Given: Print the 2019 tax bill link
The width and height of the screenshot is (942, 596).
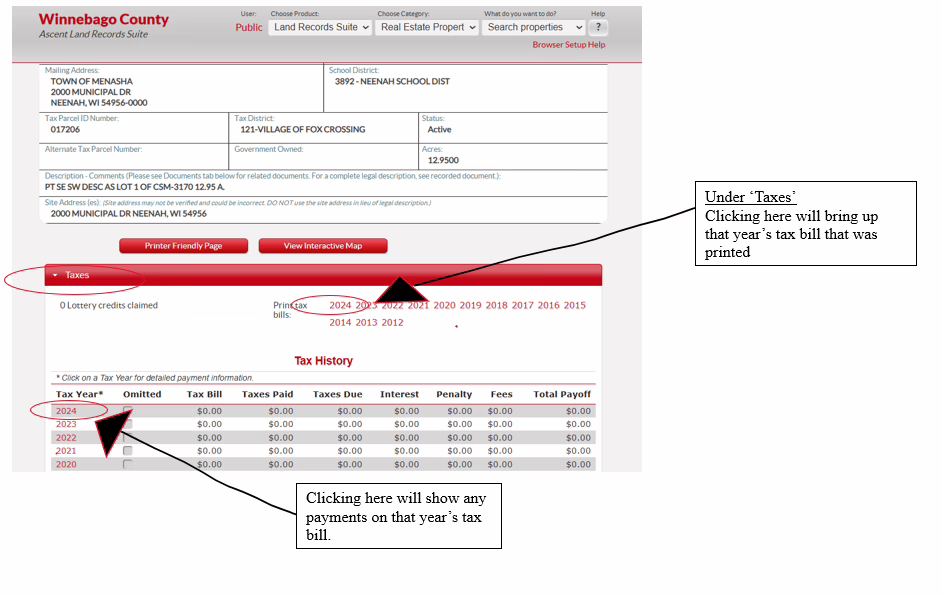Looking at the screenshot, I should pos(470,306).
